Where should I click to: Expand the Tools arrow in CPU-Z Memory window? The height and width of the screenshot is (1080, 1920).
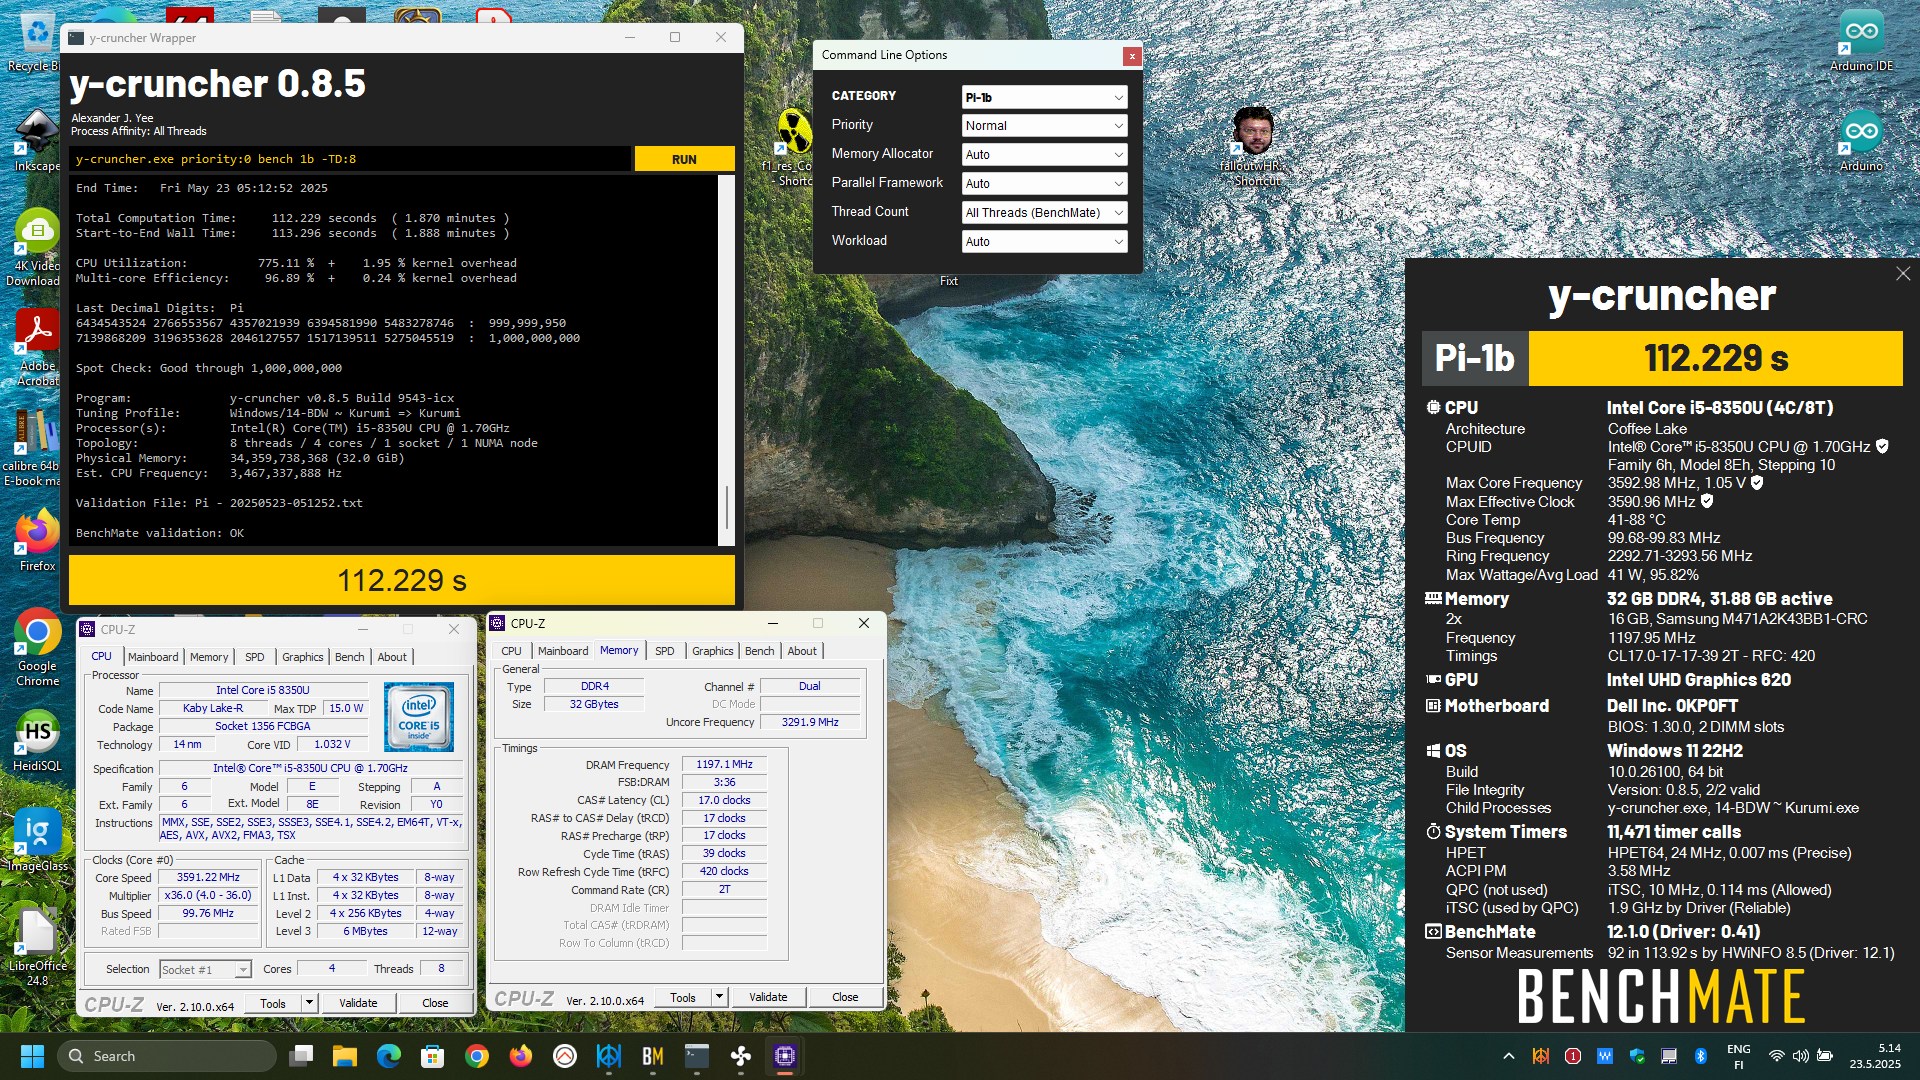click(719, 997)
